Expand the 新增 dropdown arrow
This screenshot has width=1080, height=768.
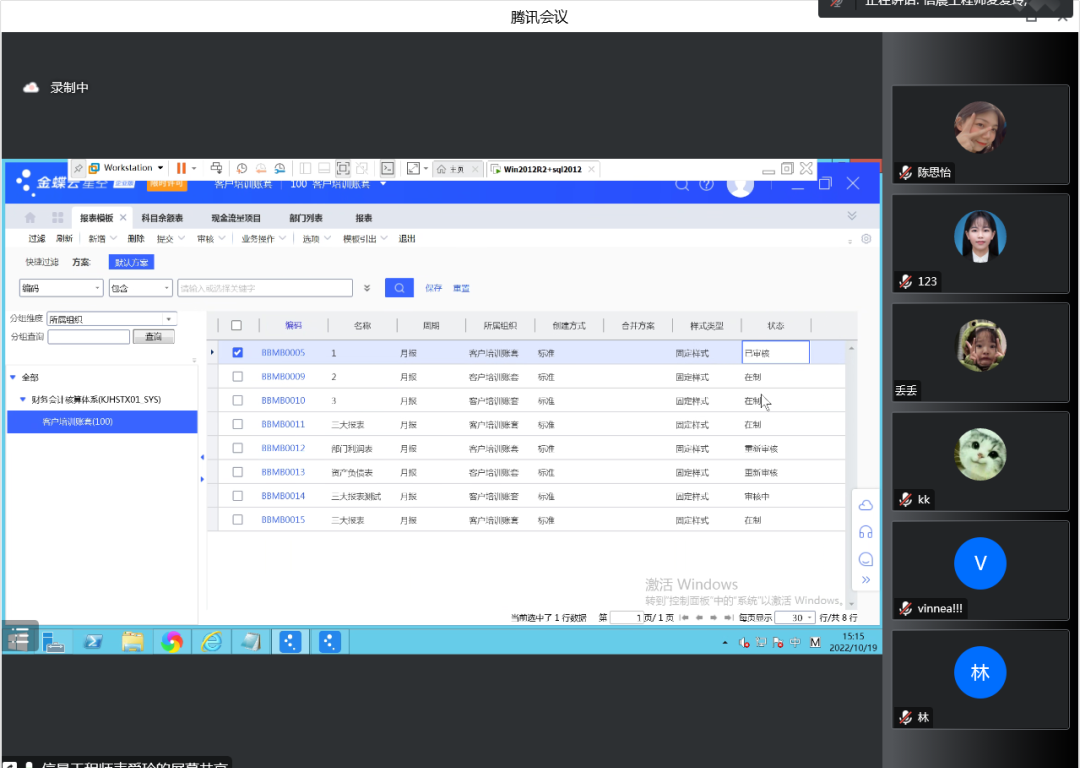[x=114, y=238]
